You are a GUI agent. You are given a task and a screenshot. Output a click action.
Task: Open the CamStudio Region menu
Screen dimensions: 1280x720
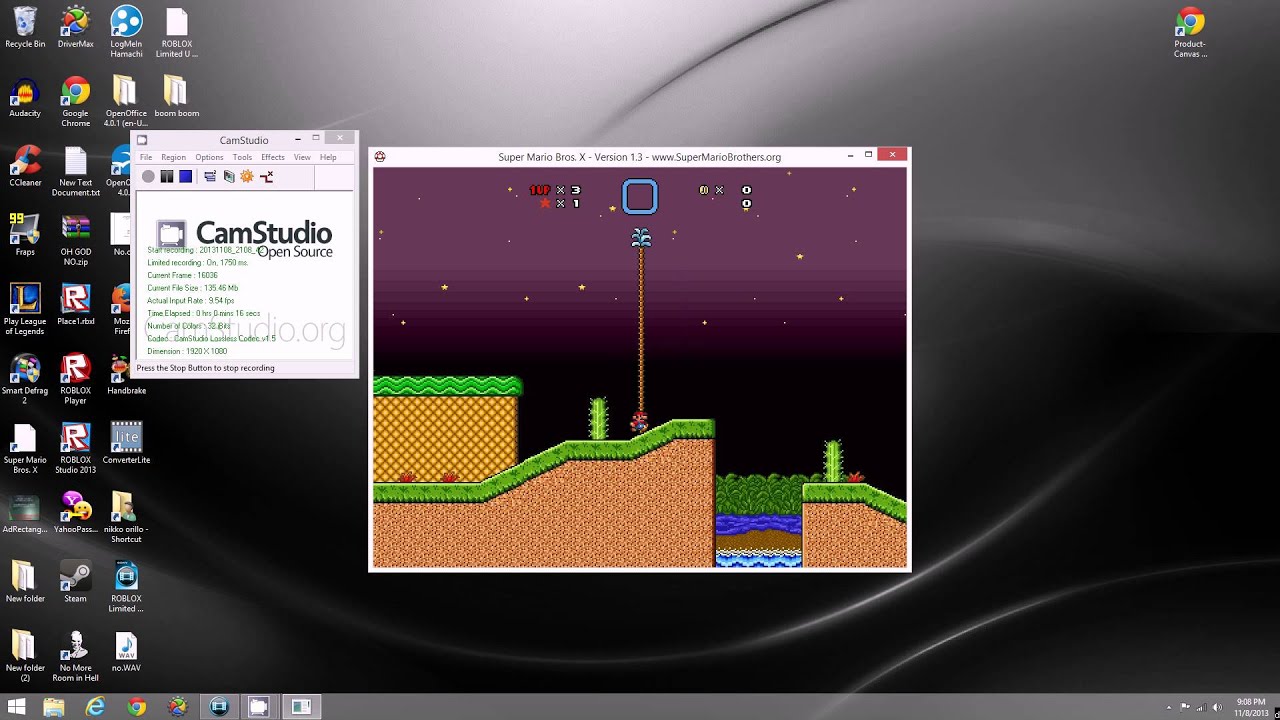click(x=173, y=157)
